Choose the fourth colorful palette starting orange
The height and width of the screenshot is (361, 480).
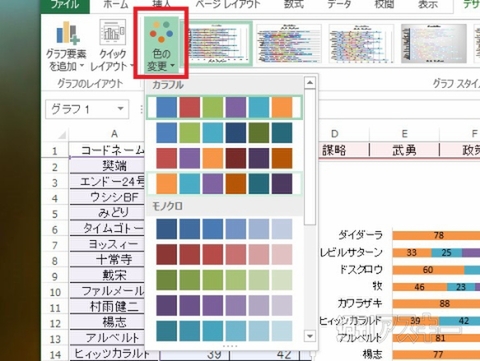pyautogui.click(x=224, y=183)
